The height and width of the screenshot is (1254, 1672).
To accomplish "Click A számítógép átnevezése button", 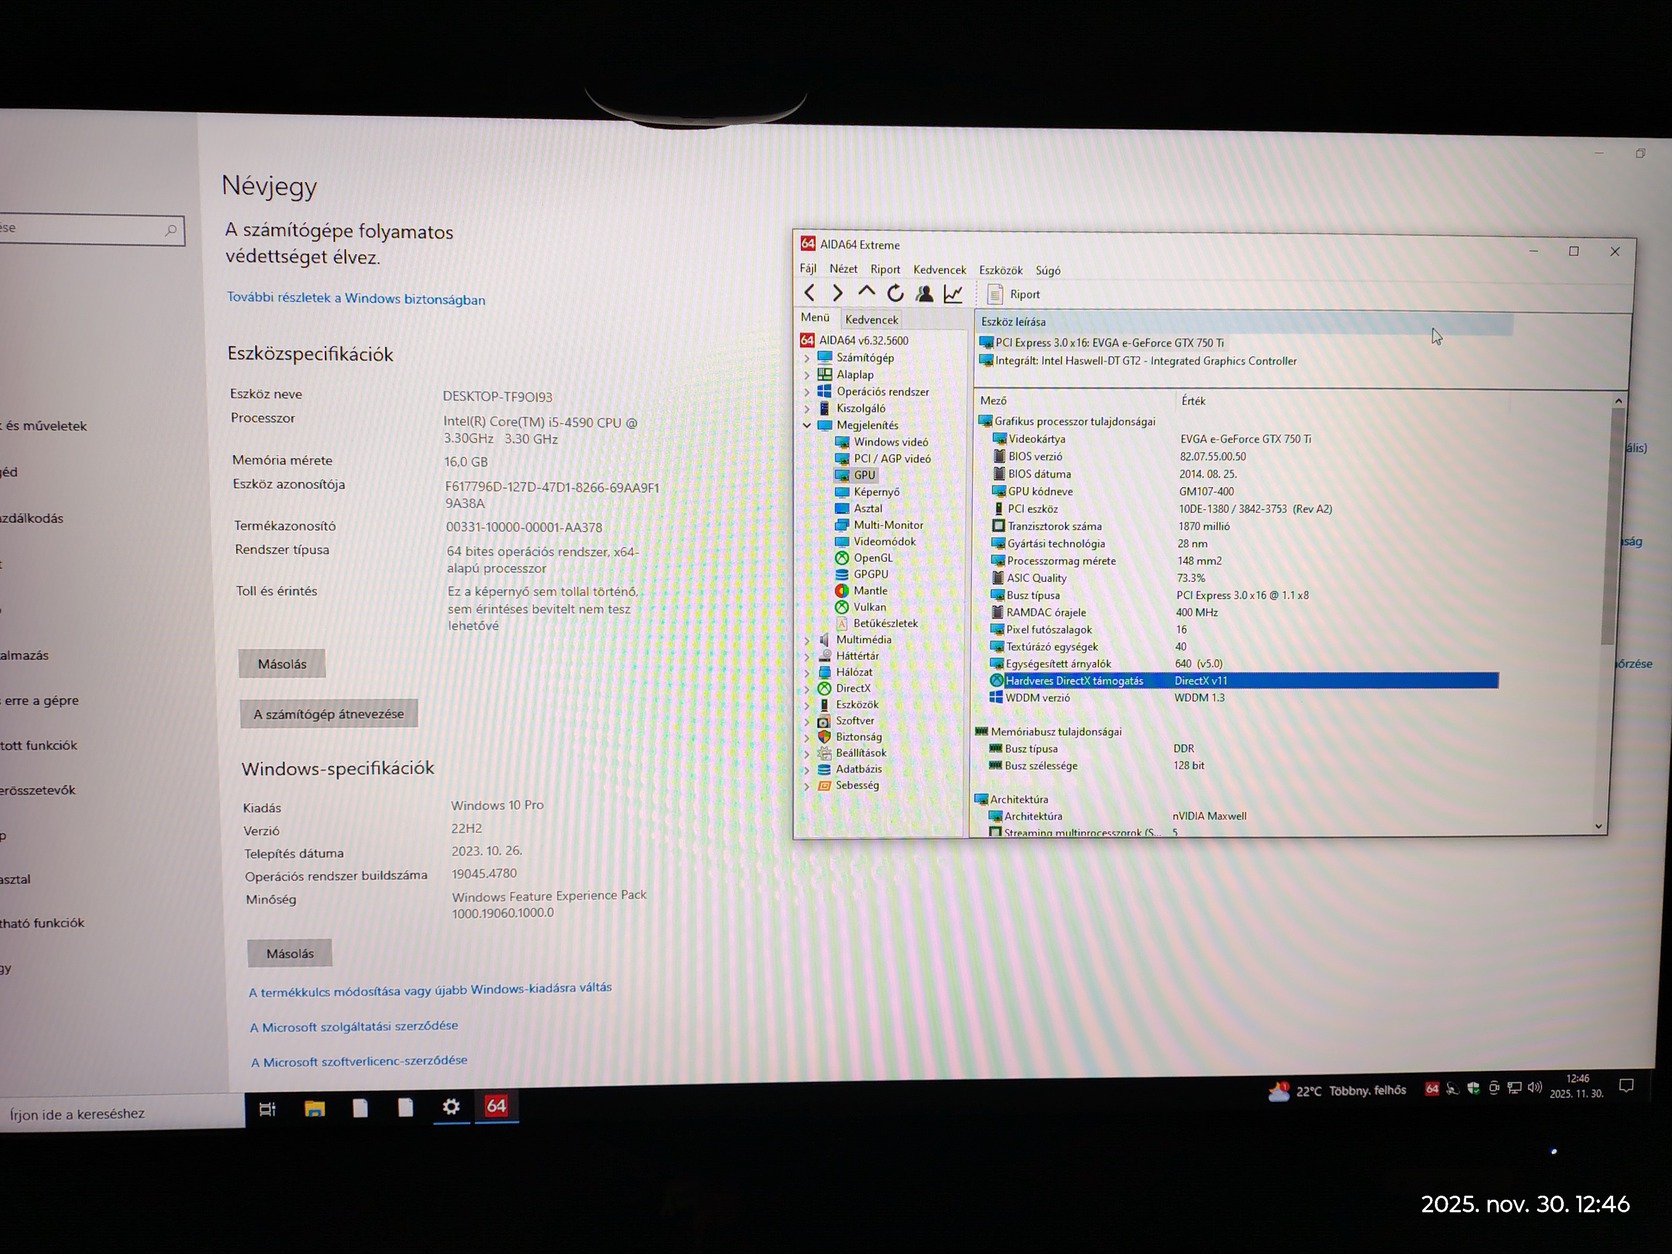I will coord(329,714).
